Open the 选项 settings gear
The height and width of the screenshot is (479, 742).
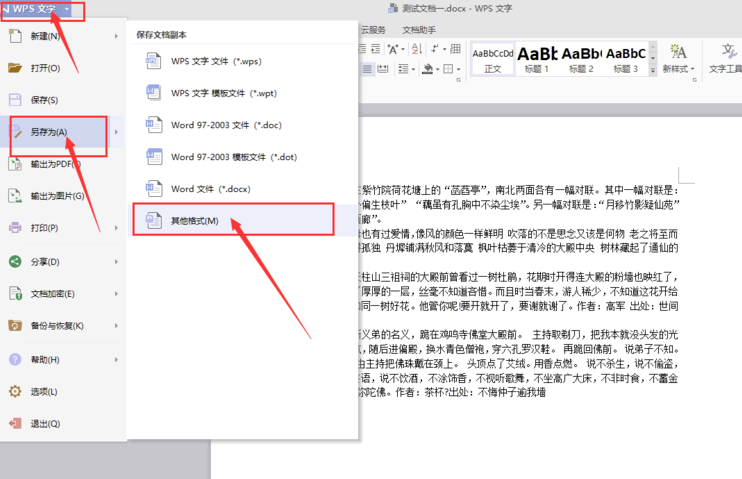[x=15, y=391]
